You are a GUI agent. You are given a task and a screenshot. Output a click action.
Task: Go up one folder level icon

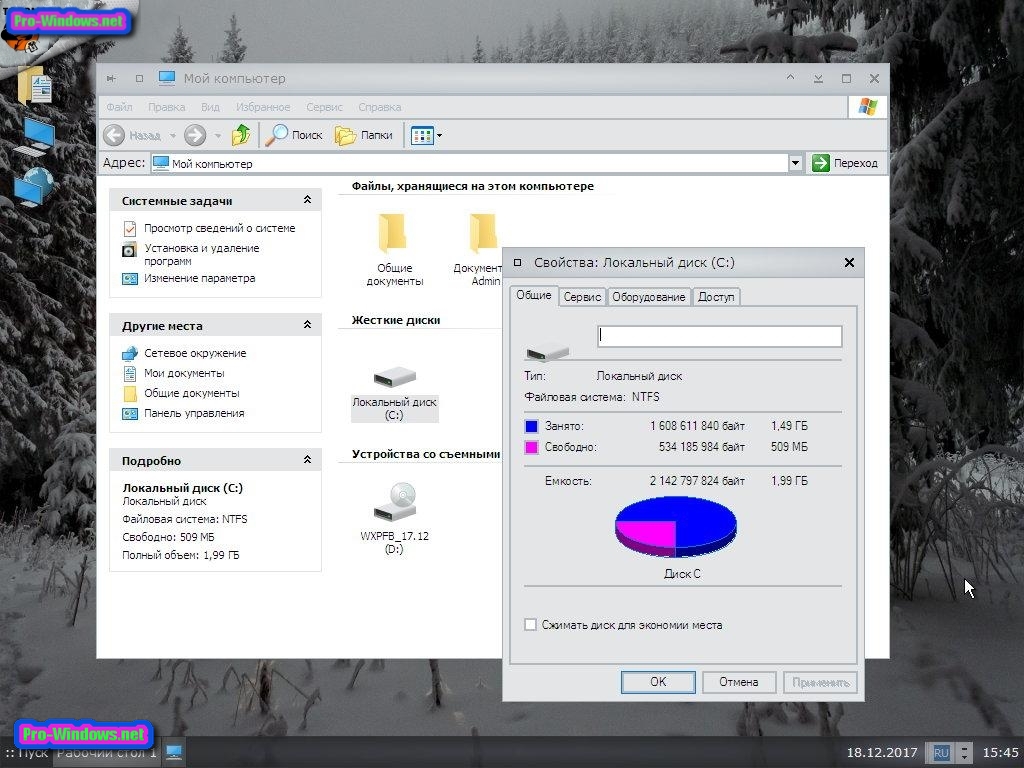(241, 135)
